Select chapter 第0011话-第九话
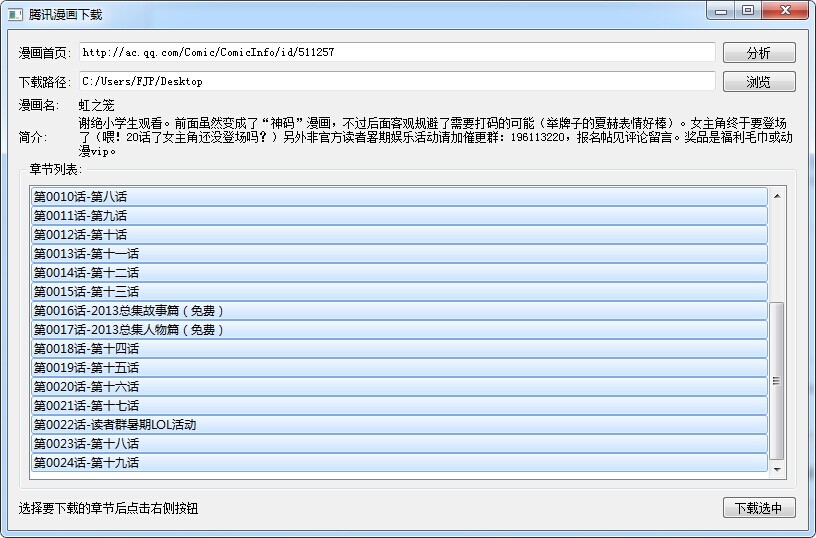 [399, 215]
